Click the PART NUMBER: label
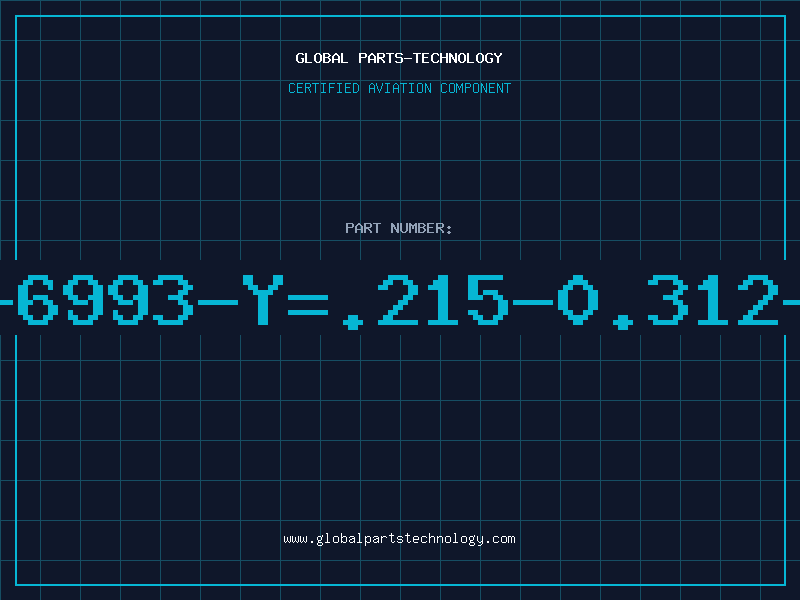The height and width of the screenshot is (600, 800). [399, 228]
